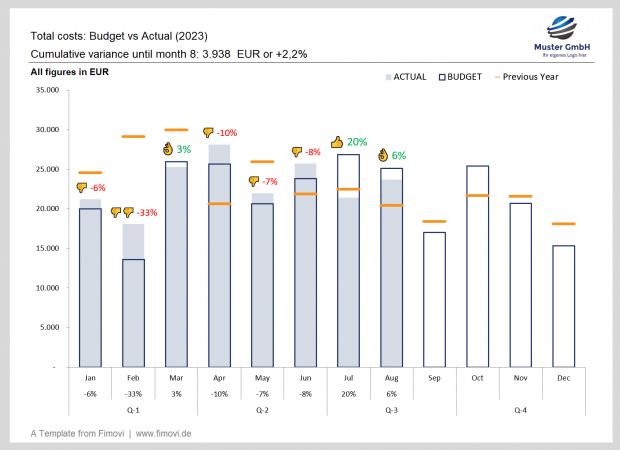Click the thumbs-up icon next to 20%
The height and width of the screenshot is (450, 620).
pyautogui.click(x=337, y=142)
